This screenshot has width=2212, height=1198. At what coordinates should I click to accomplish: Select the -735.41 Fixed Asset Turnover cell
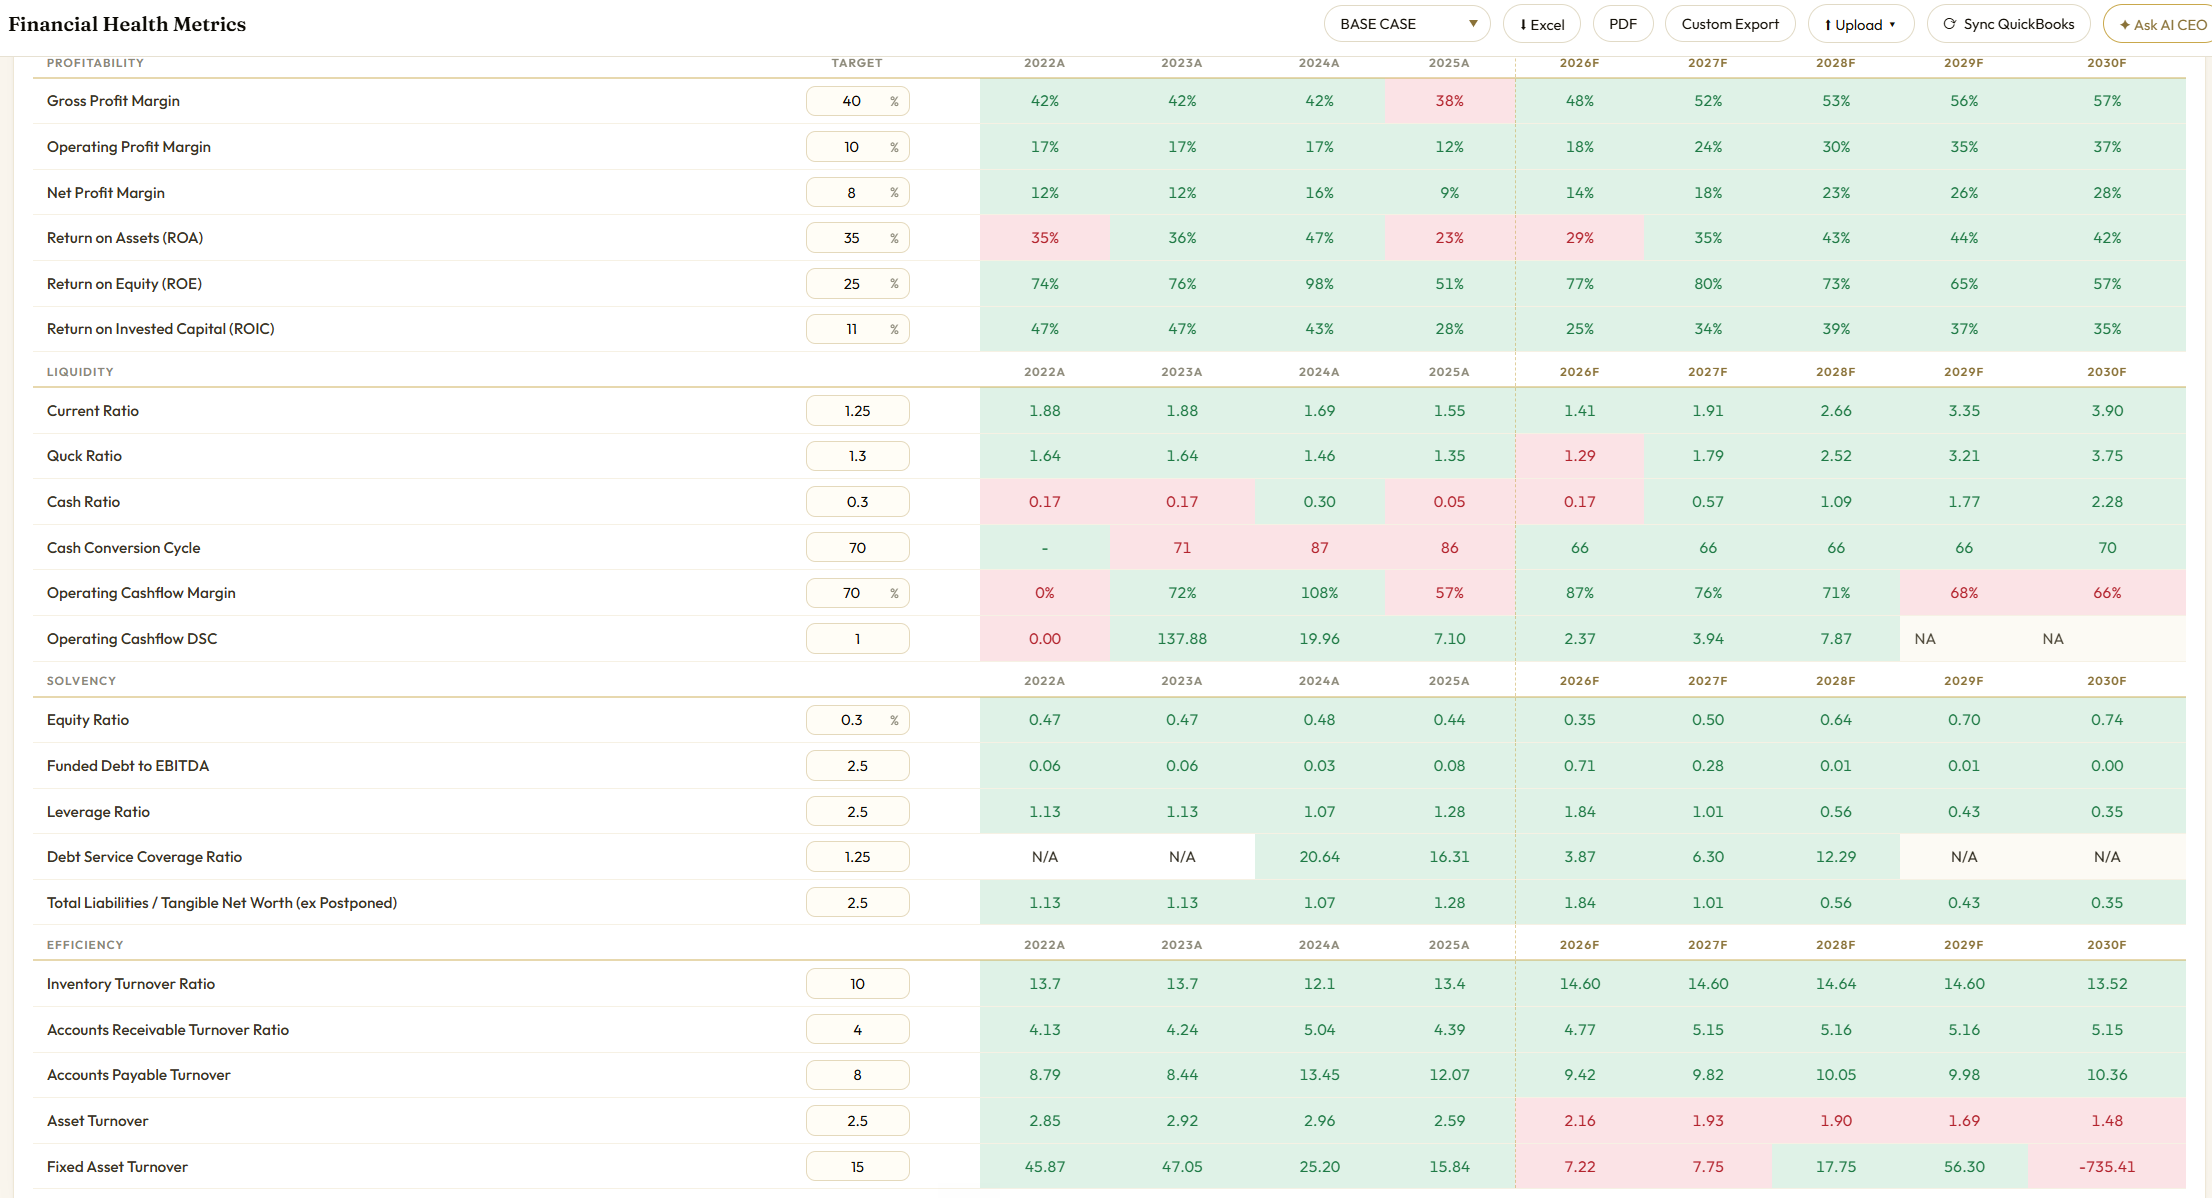2106,1167
